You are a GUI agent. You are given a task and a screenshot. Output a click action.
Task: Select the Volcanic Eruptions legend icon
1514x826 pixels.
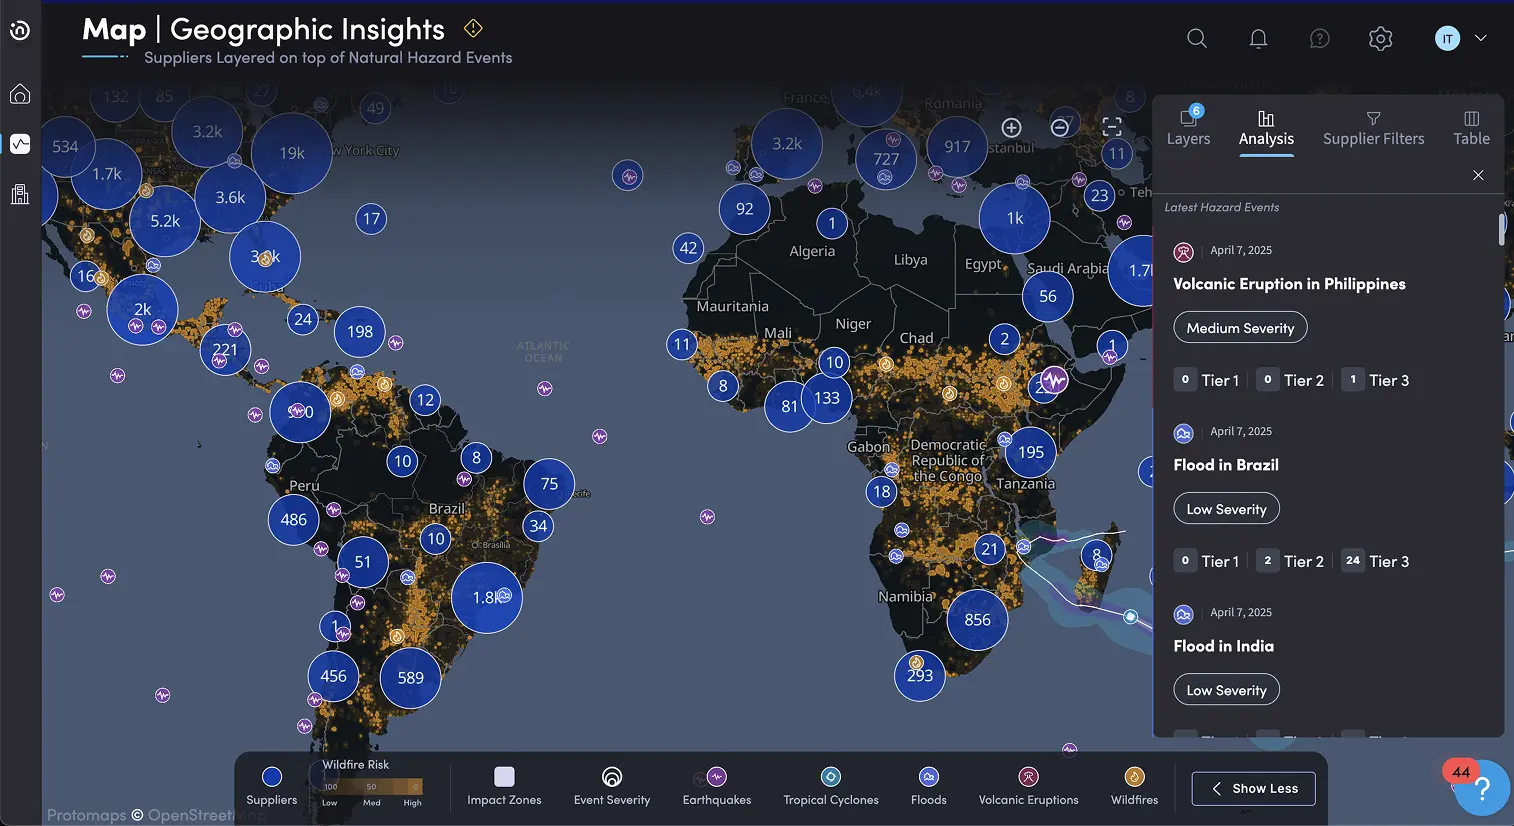pyautogui.click(x=1028, y=777)
